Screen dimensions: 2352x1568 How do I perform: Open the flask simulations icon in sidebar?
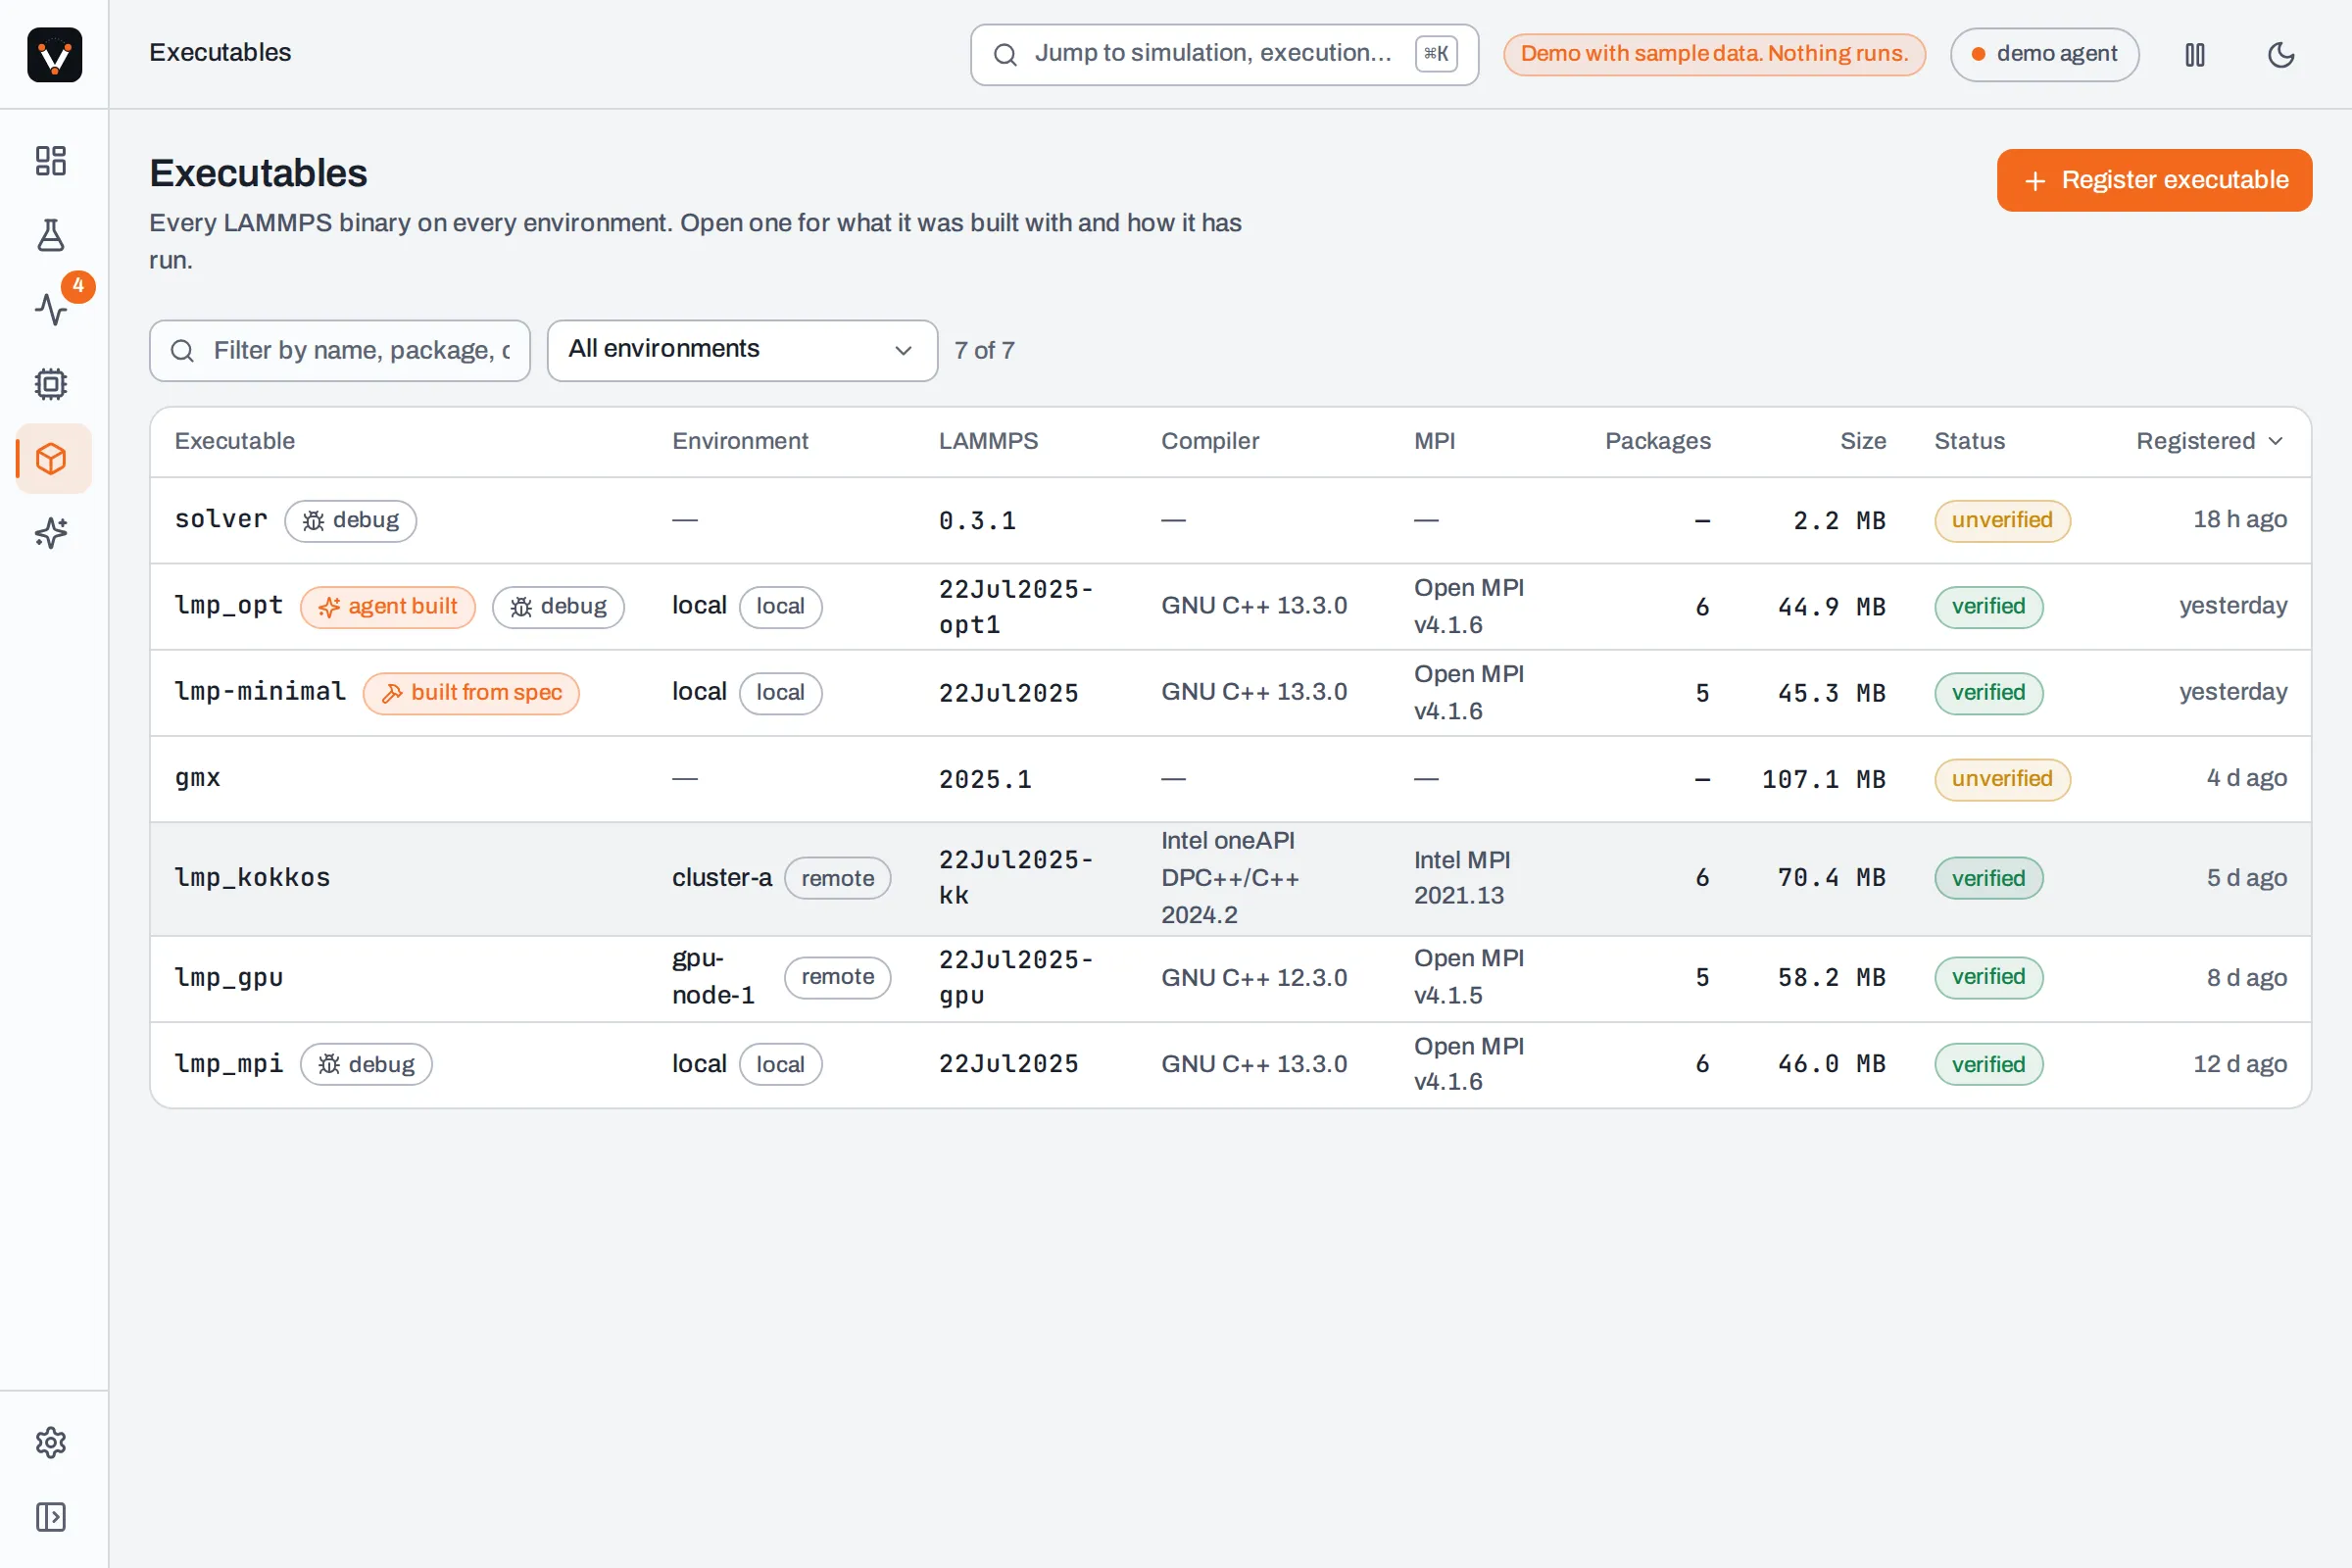51,235
